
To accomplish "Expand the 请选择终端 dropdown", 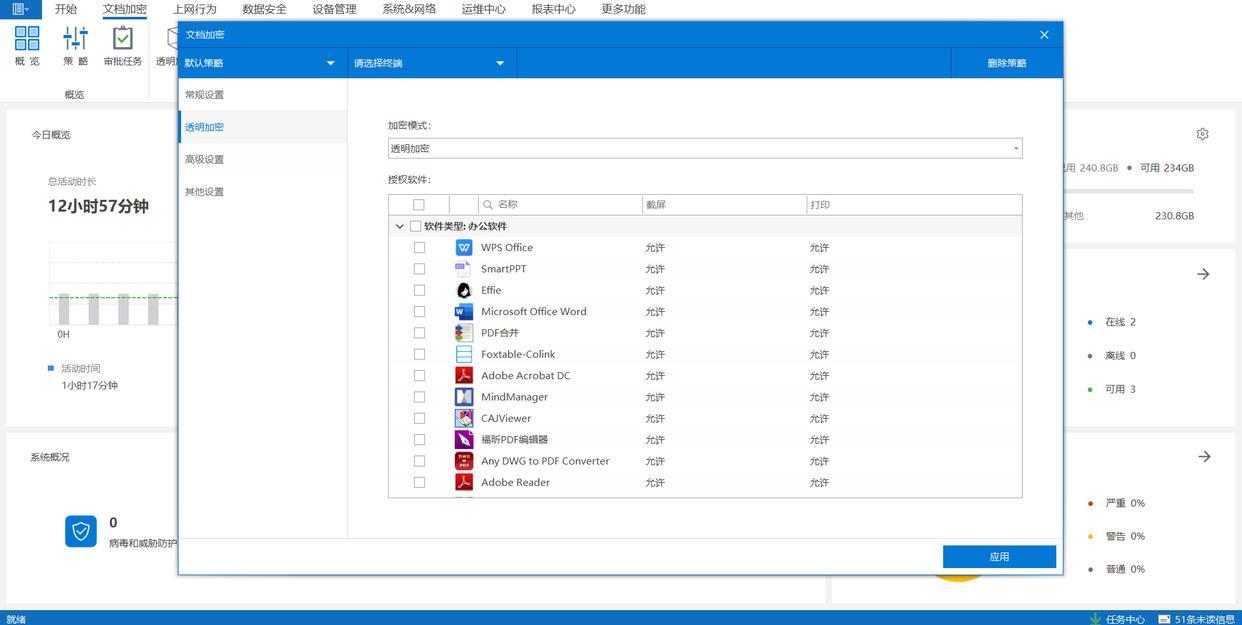I will click(x=430, y=63).
